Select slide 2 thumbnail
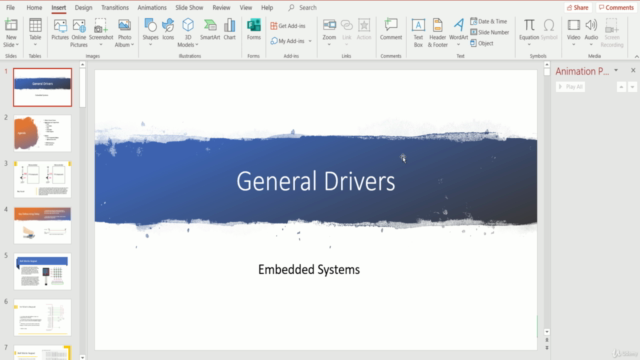640x360 pixels. point(42,133)
